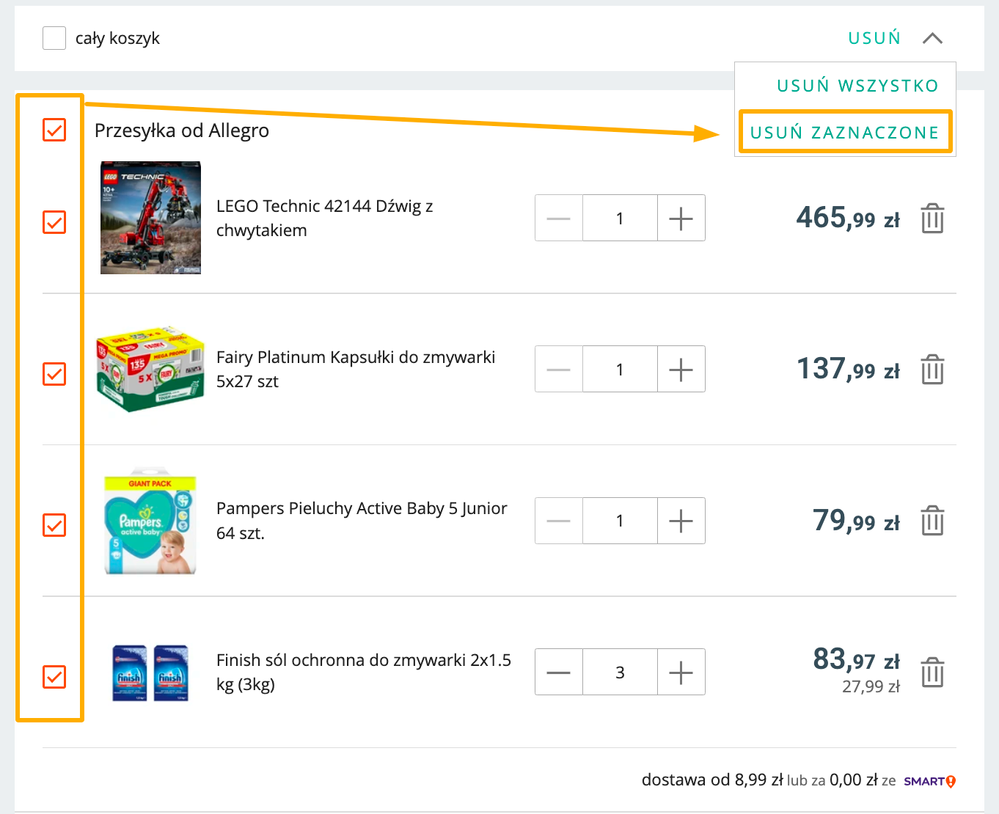Uncheck the LEGO Technic item checkbox
The width and height of the screenshot is (999, 814).
54,222
